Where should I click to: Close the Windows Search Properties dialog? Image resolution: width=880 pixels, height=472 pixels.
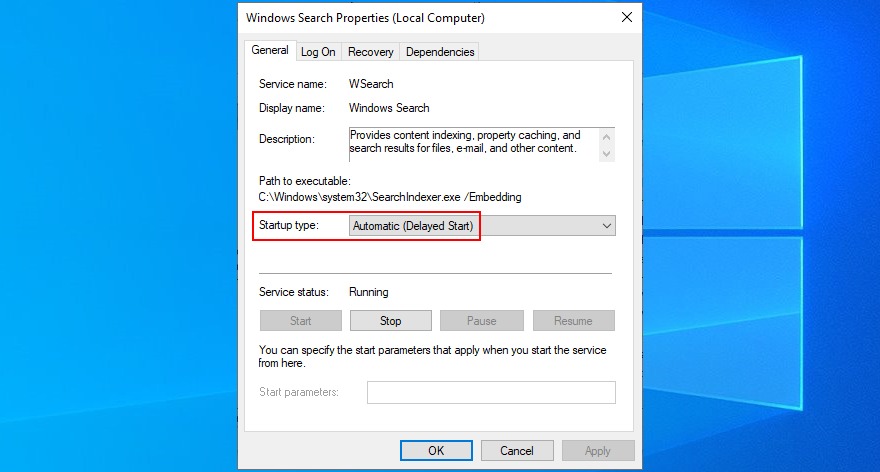tap(627, 17)
